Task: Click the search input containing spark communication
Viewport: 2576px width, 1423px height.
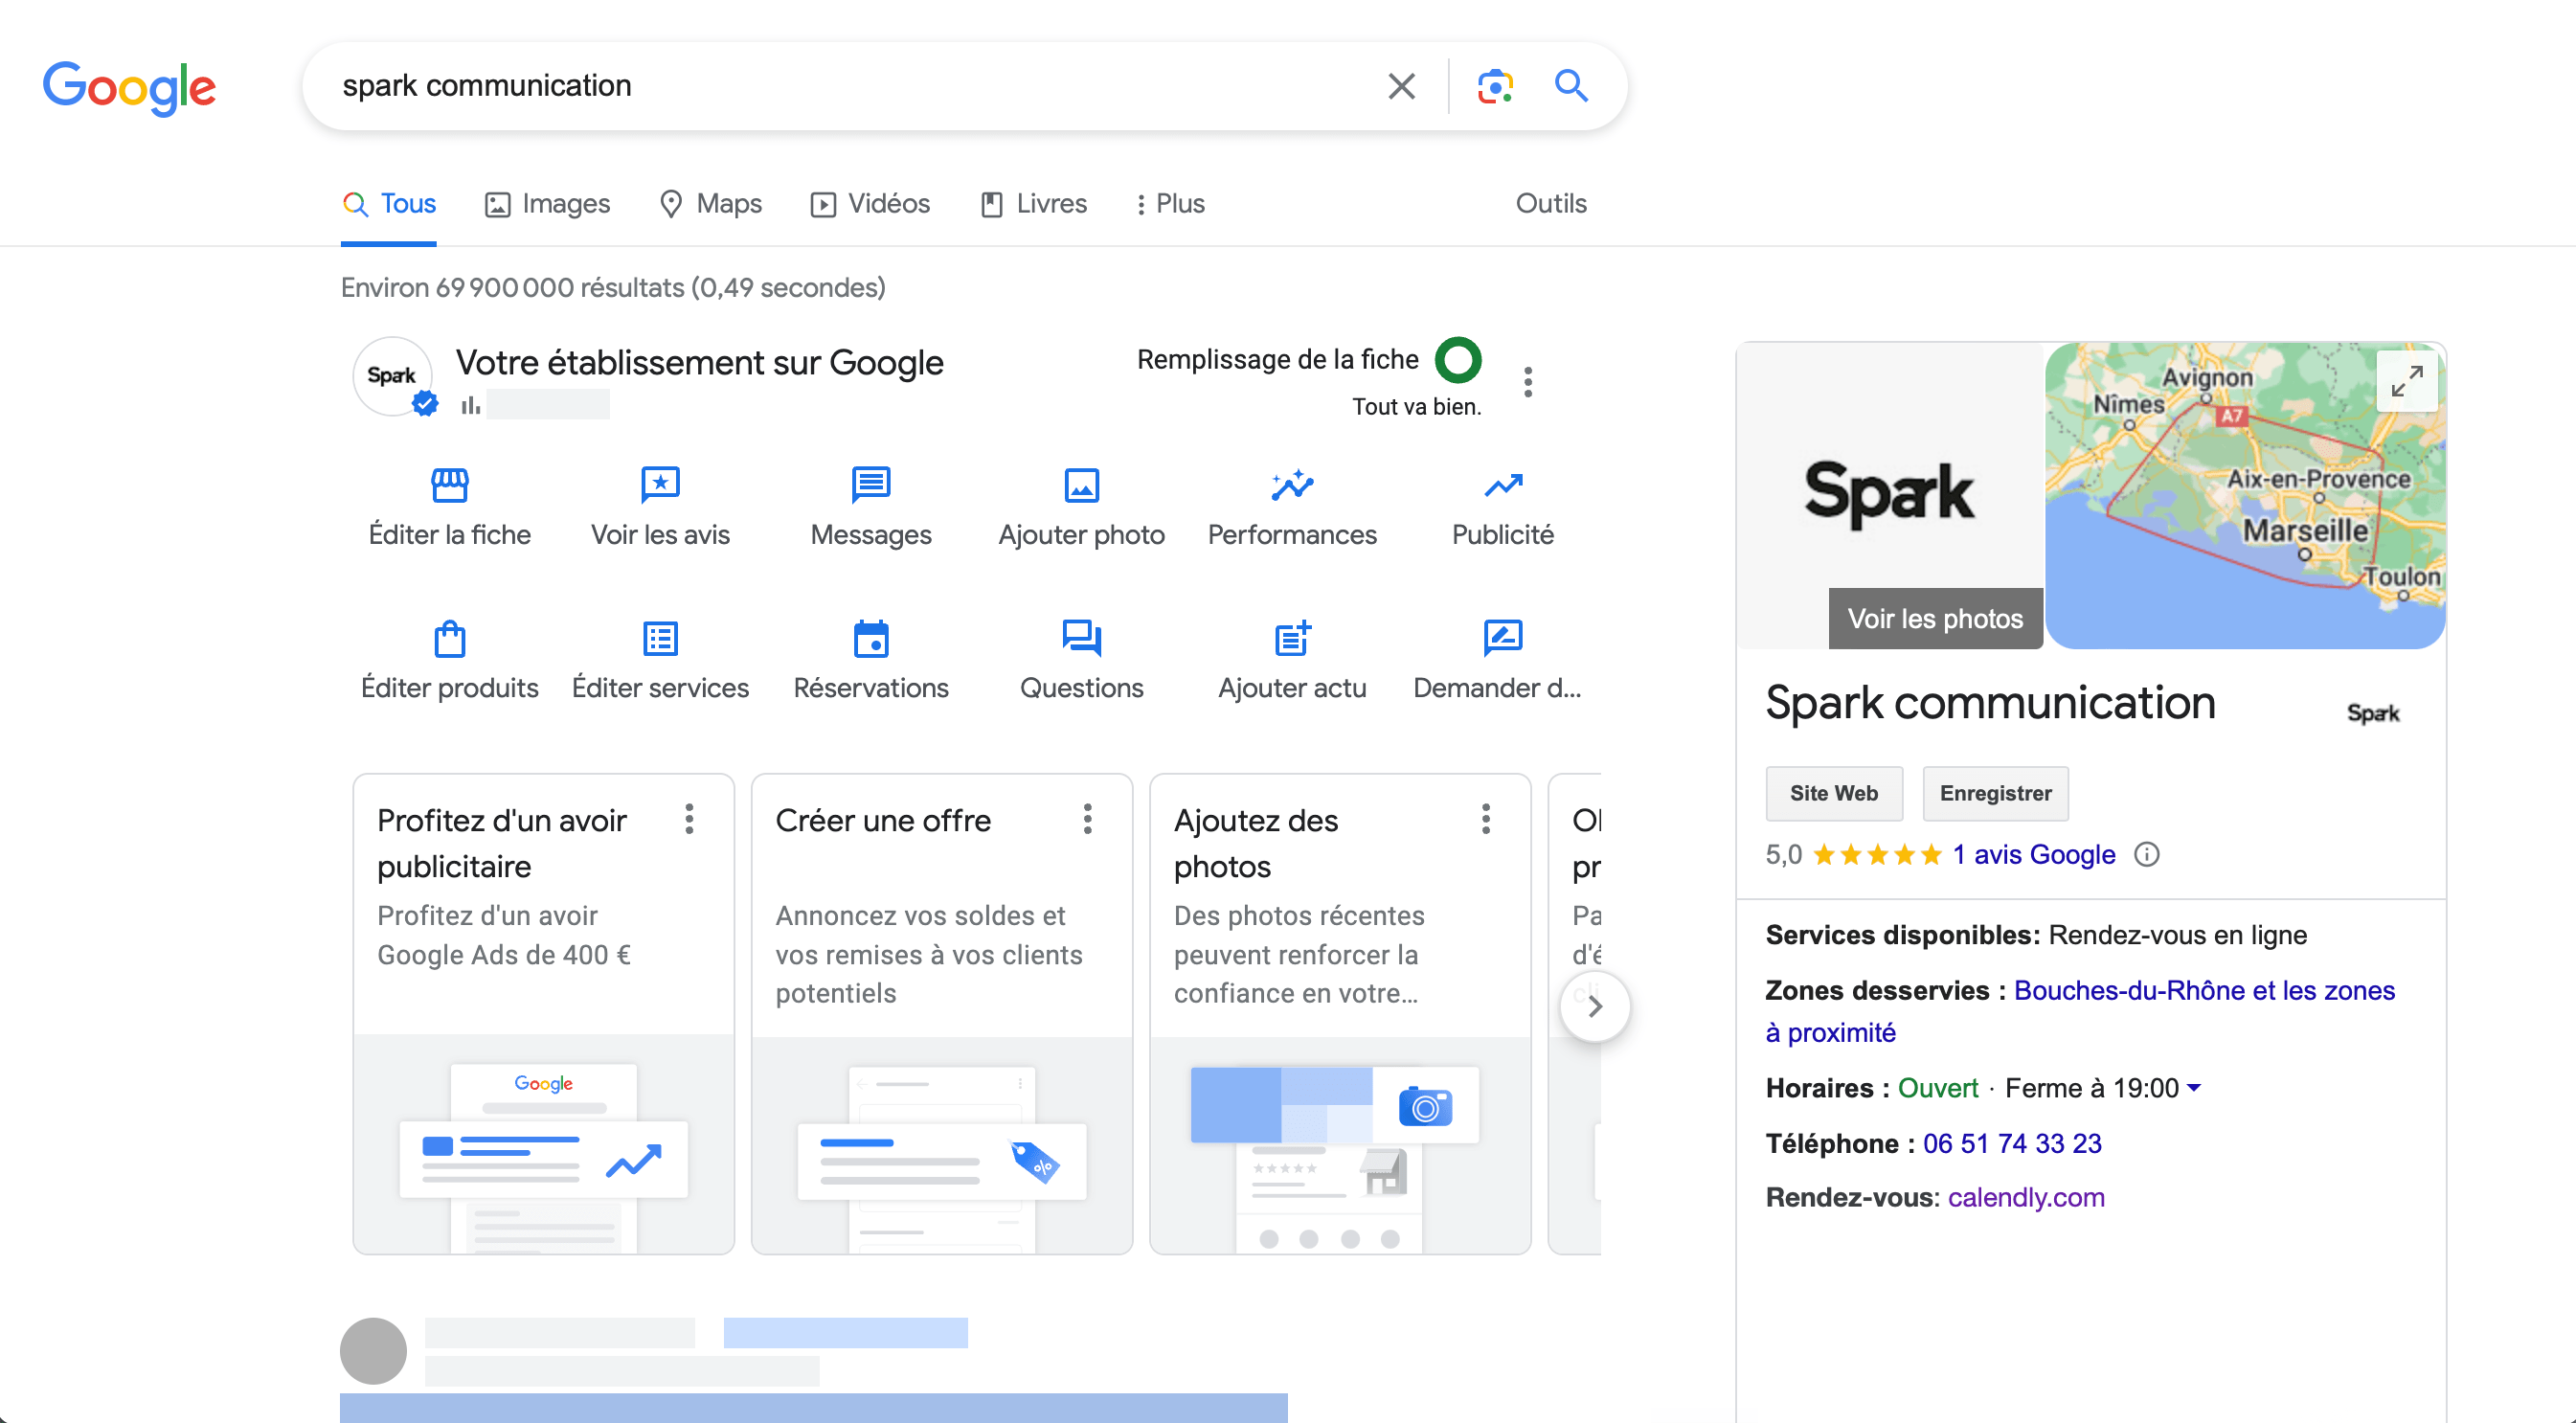Action: click(x=850, y=86)
